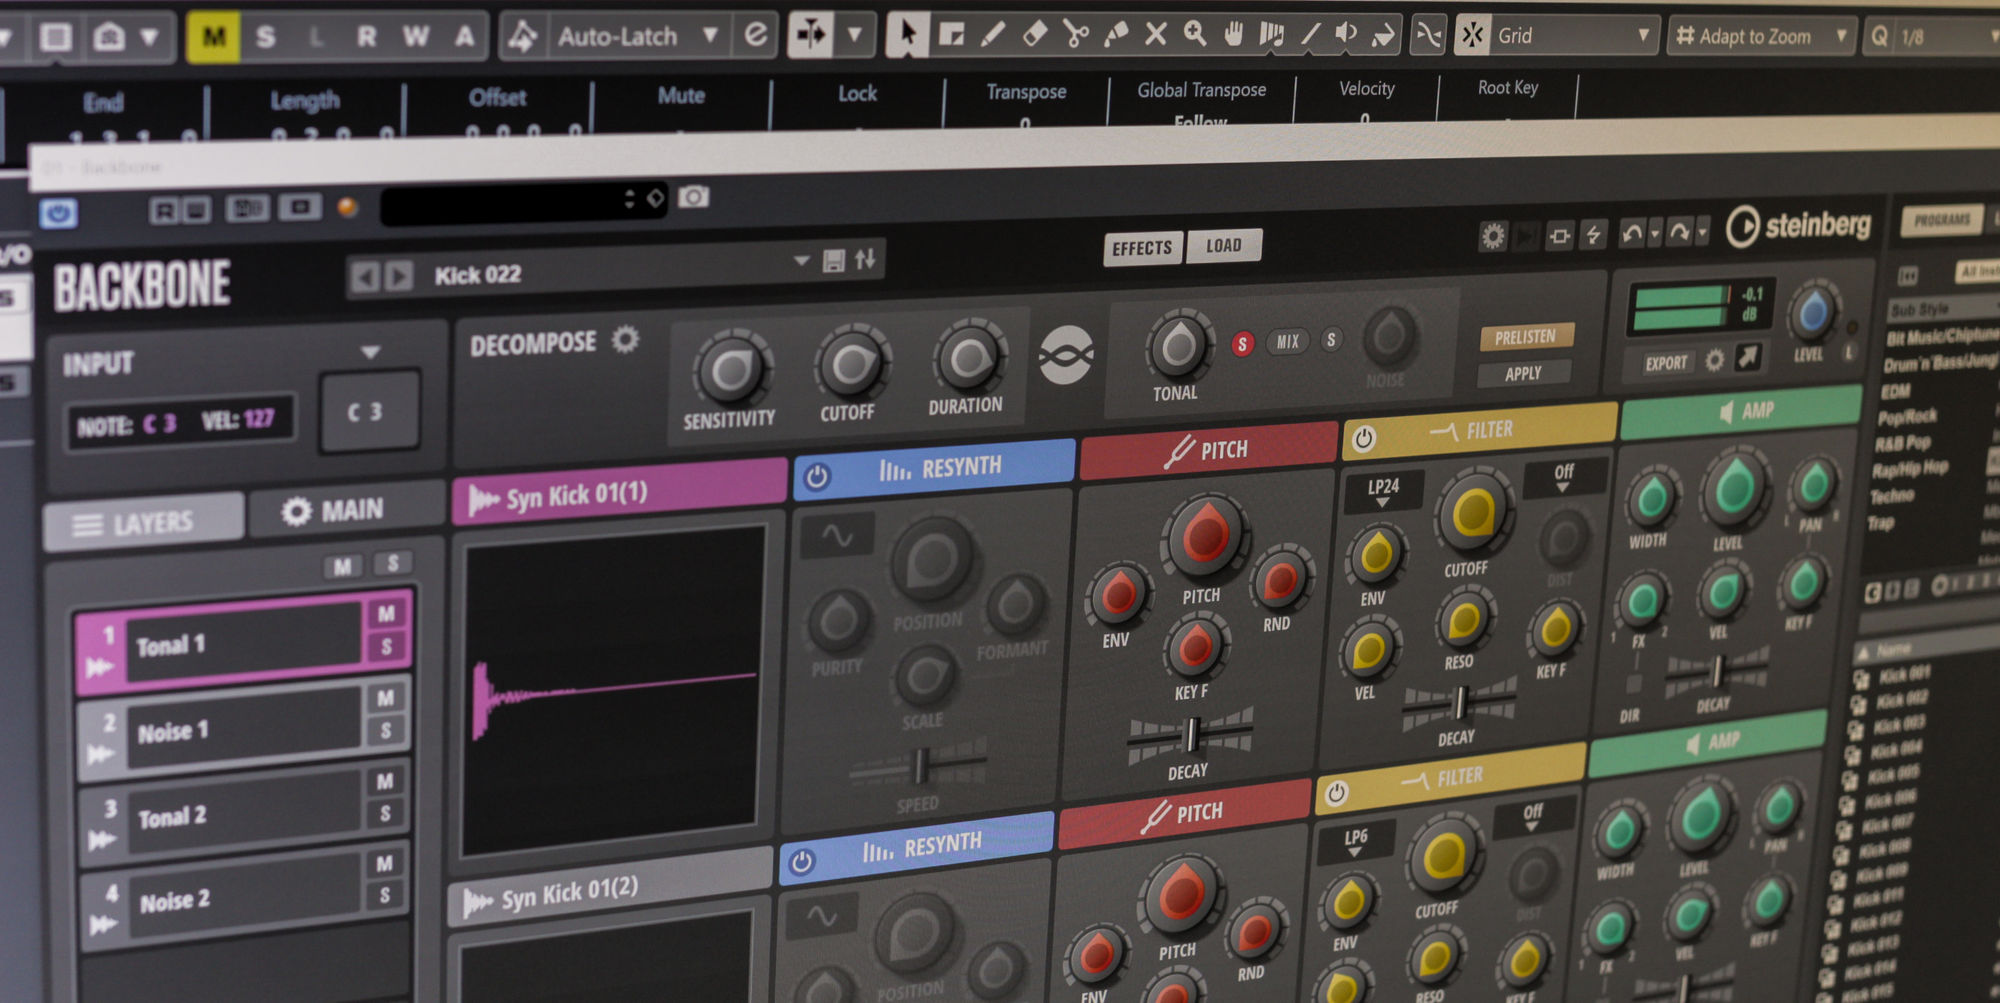Save preset with the disk icon
The image size is (2000, 1003).
pos(834,261)
